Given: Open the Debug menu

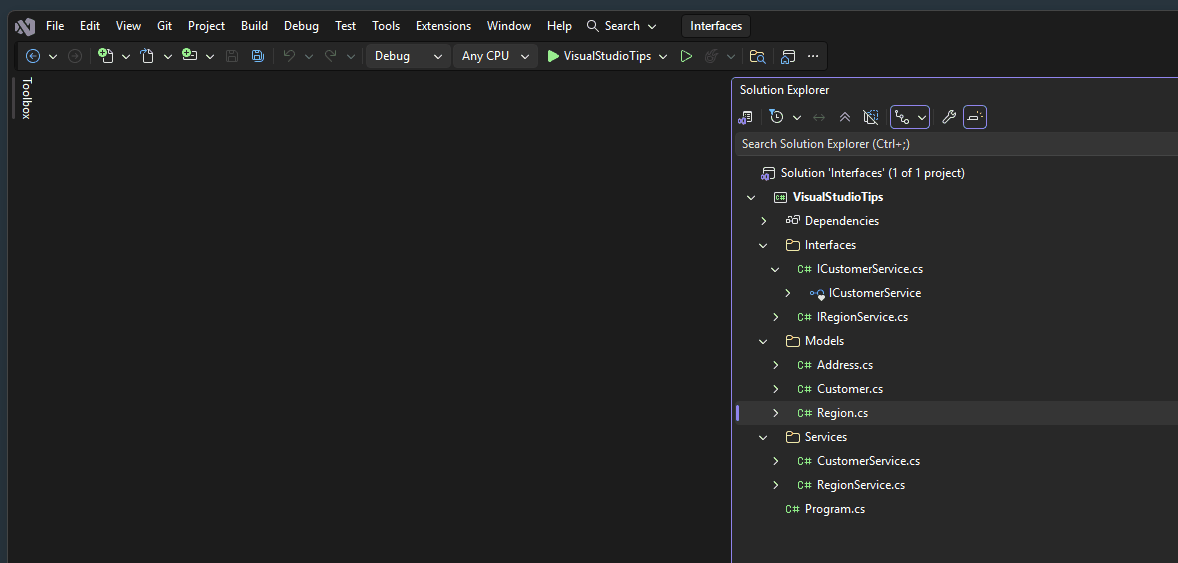Looking at the screenshot, I should 301,26.
